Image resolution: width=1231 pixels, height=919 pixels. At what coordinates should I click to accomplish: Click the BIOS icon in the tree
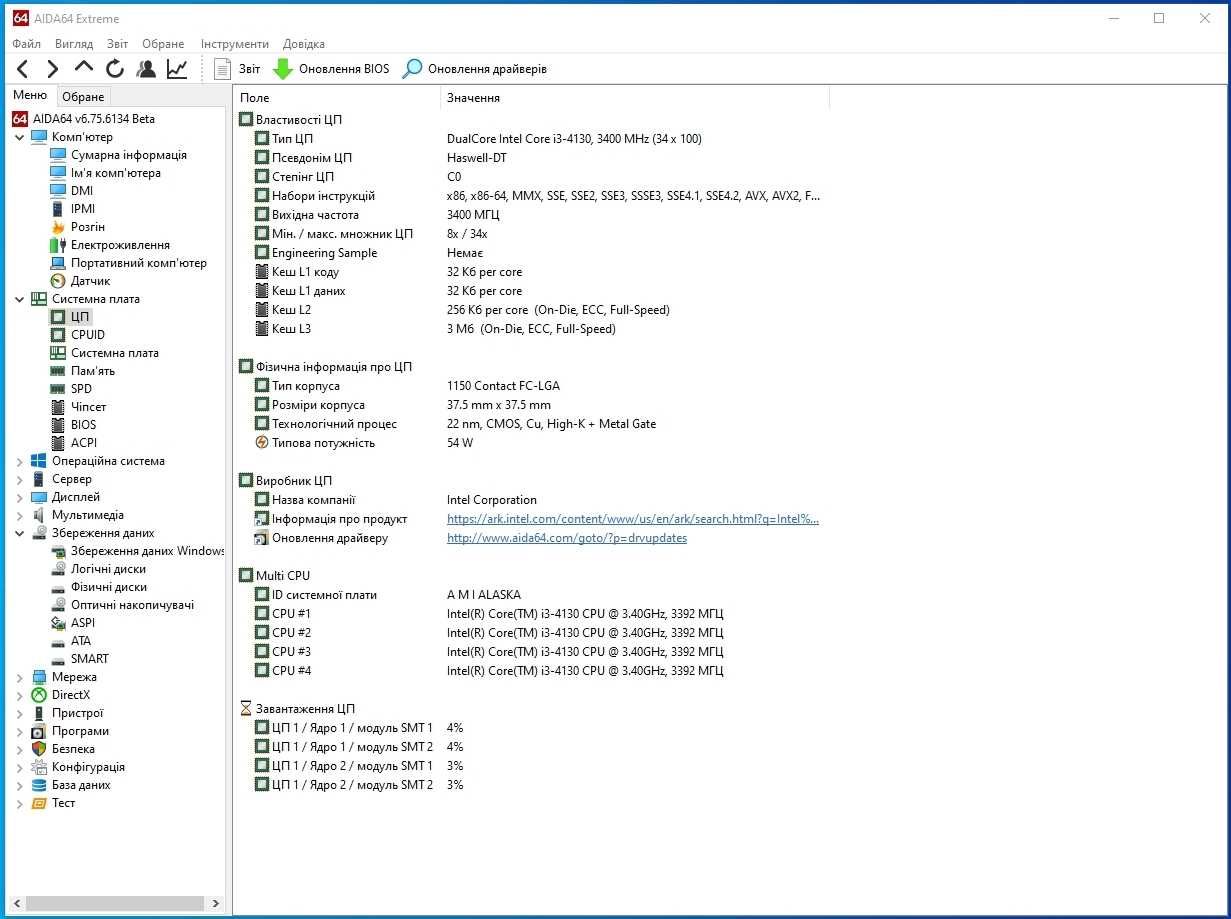pos(58,425)
